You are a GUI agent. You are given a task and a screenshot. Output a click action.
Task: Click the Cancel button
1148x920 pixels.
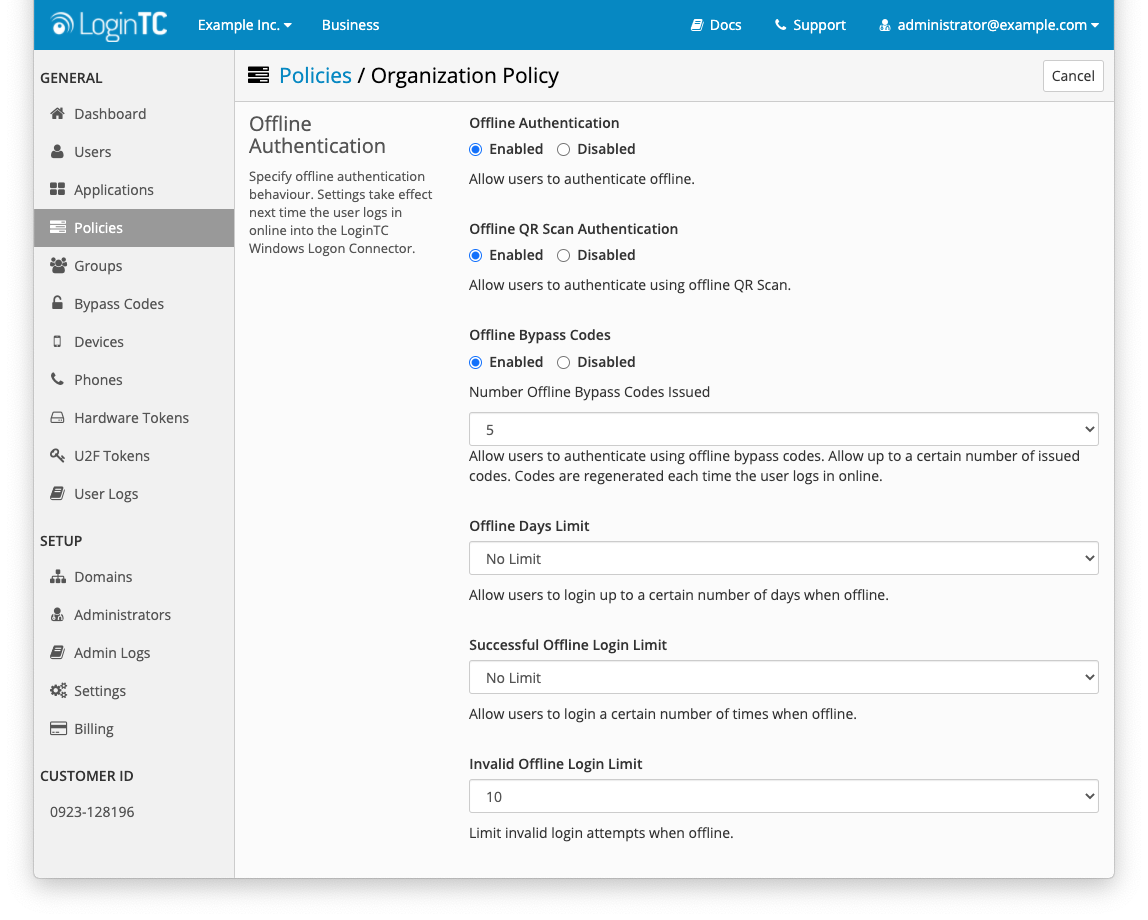tap(1072, 75)
